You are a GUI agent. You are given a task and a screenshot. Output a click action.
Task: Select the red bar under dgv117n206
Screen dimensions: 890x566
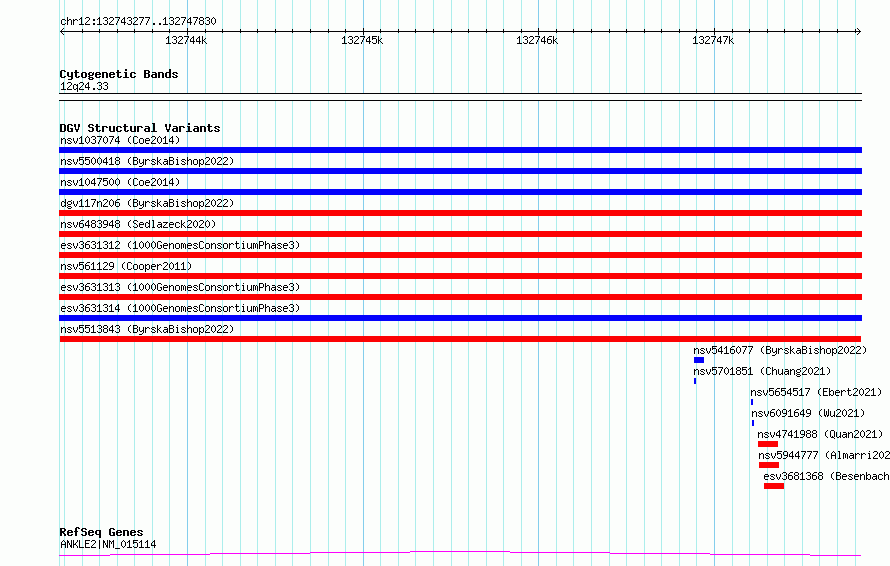(x=460, y=213)
